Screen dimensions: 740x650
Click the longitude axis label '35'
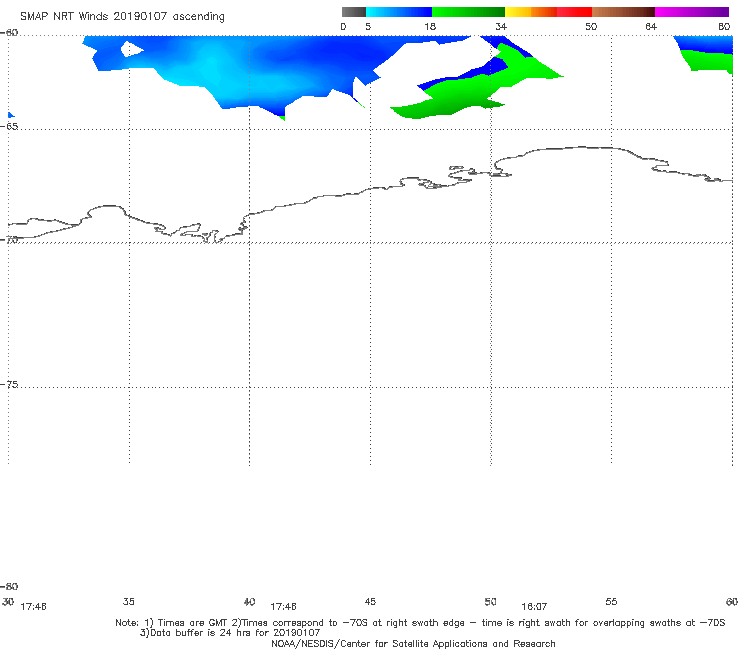[129, 602]
